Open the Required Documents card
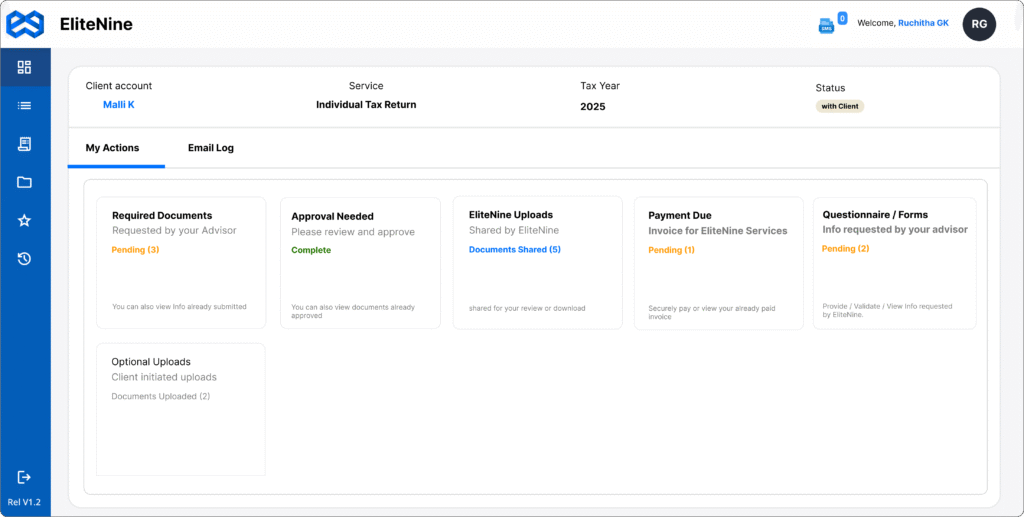The width and height of the screenshot is (1024, 517). pyautogui.click(x=181, y=262)
